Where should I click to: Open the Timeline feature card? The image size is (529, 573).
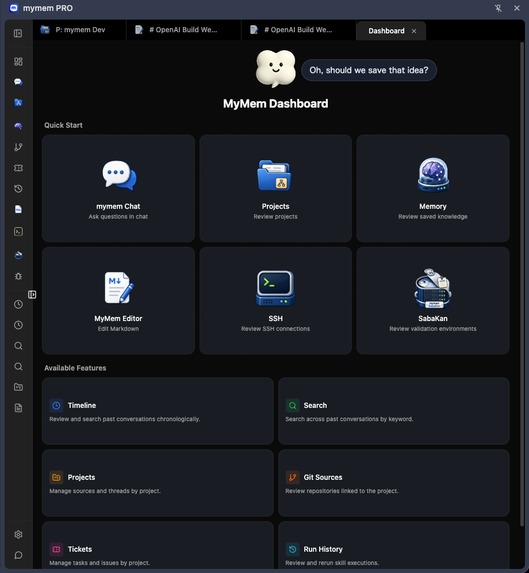coord(158,411)
